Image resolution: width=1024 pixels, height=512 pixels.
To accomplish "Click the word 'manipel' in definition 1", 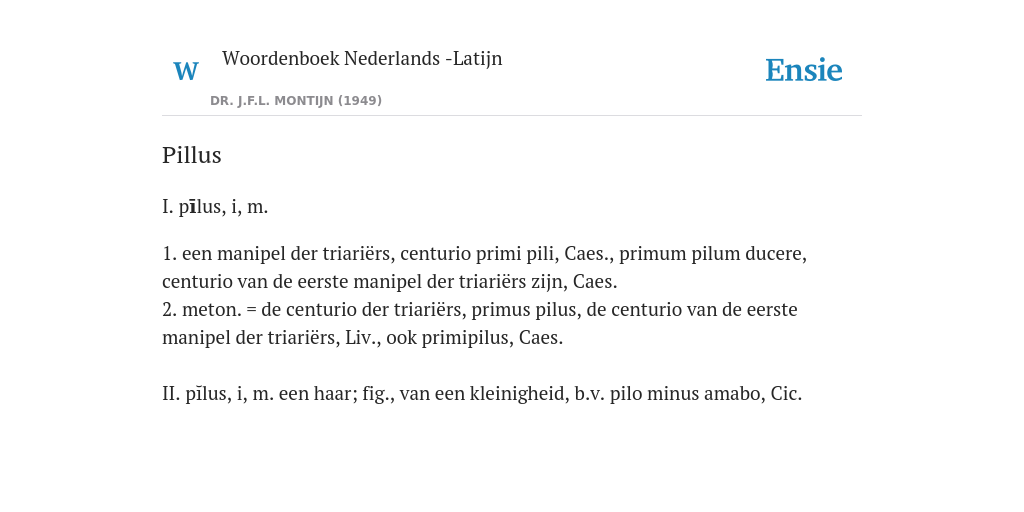I will [251, 253].
